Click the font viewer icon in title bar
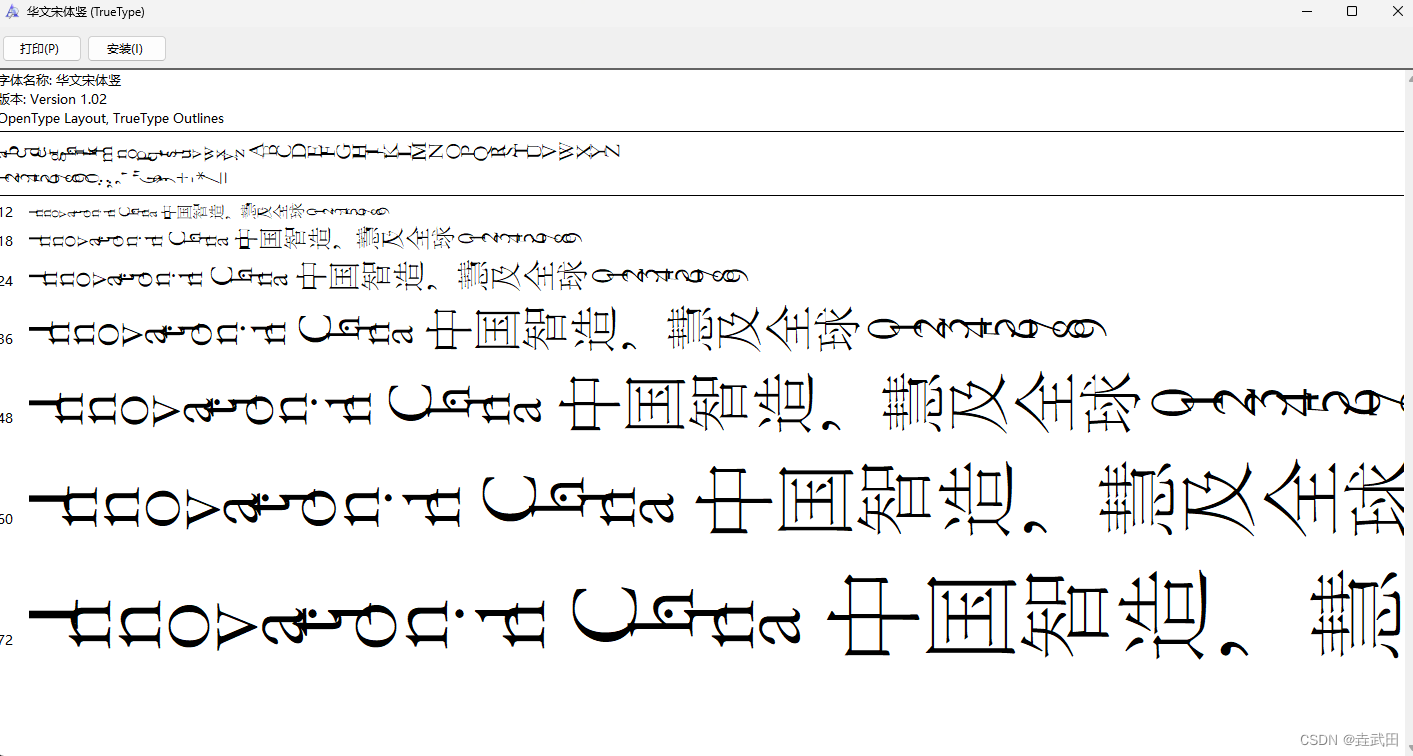This screenshot has height=756, width=1413. (x=11, y=11)
